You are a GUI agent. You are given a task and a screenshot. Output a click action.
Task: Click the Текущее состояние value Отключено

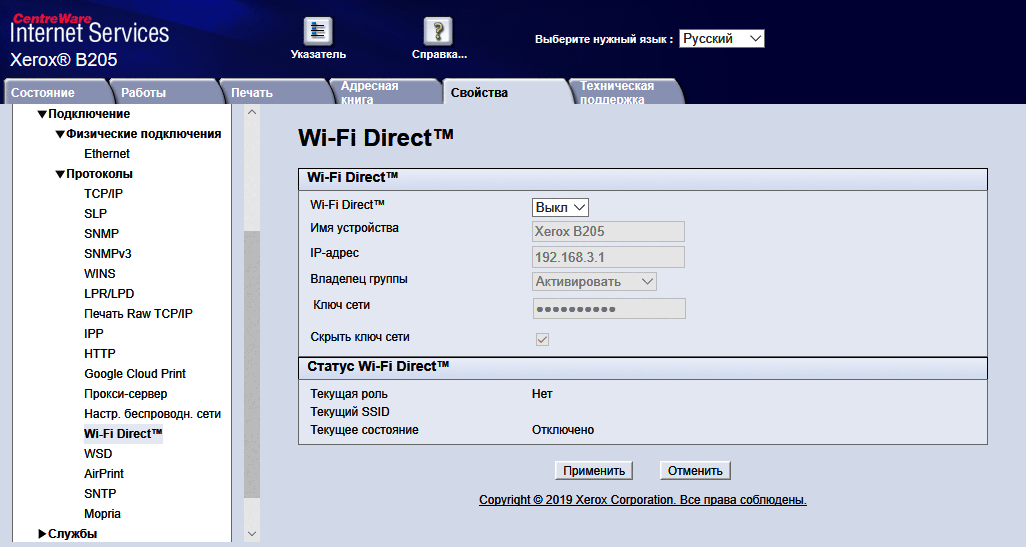(563, 430)
